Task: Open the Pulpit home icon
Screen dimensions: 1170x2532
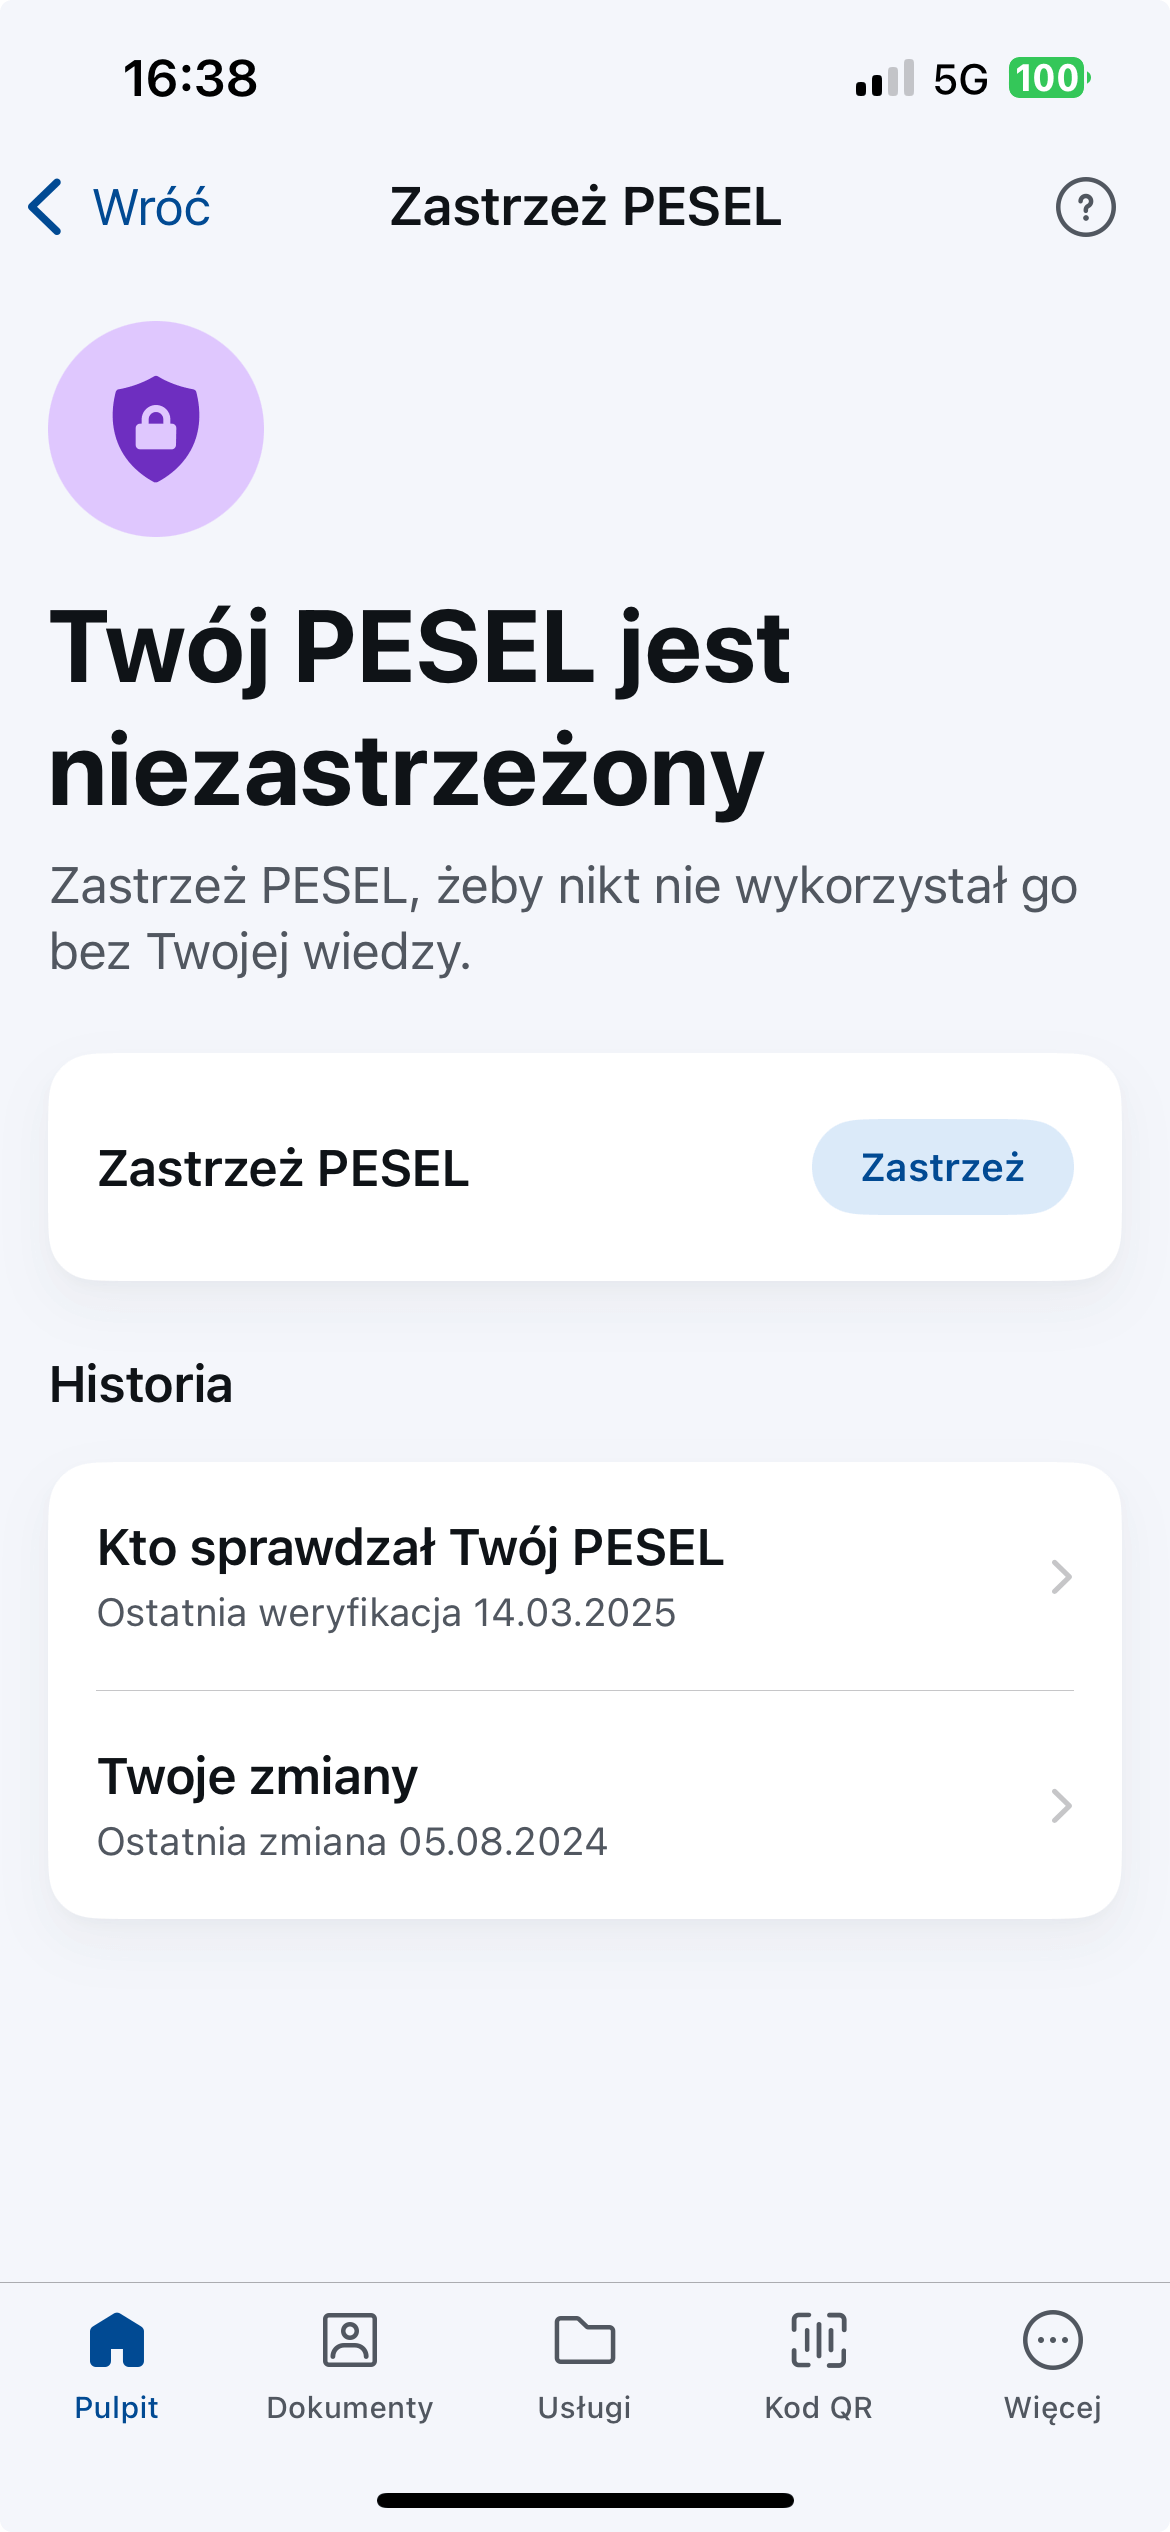Action: click(x=117, y=2340)
